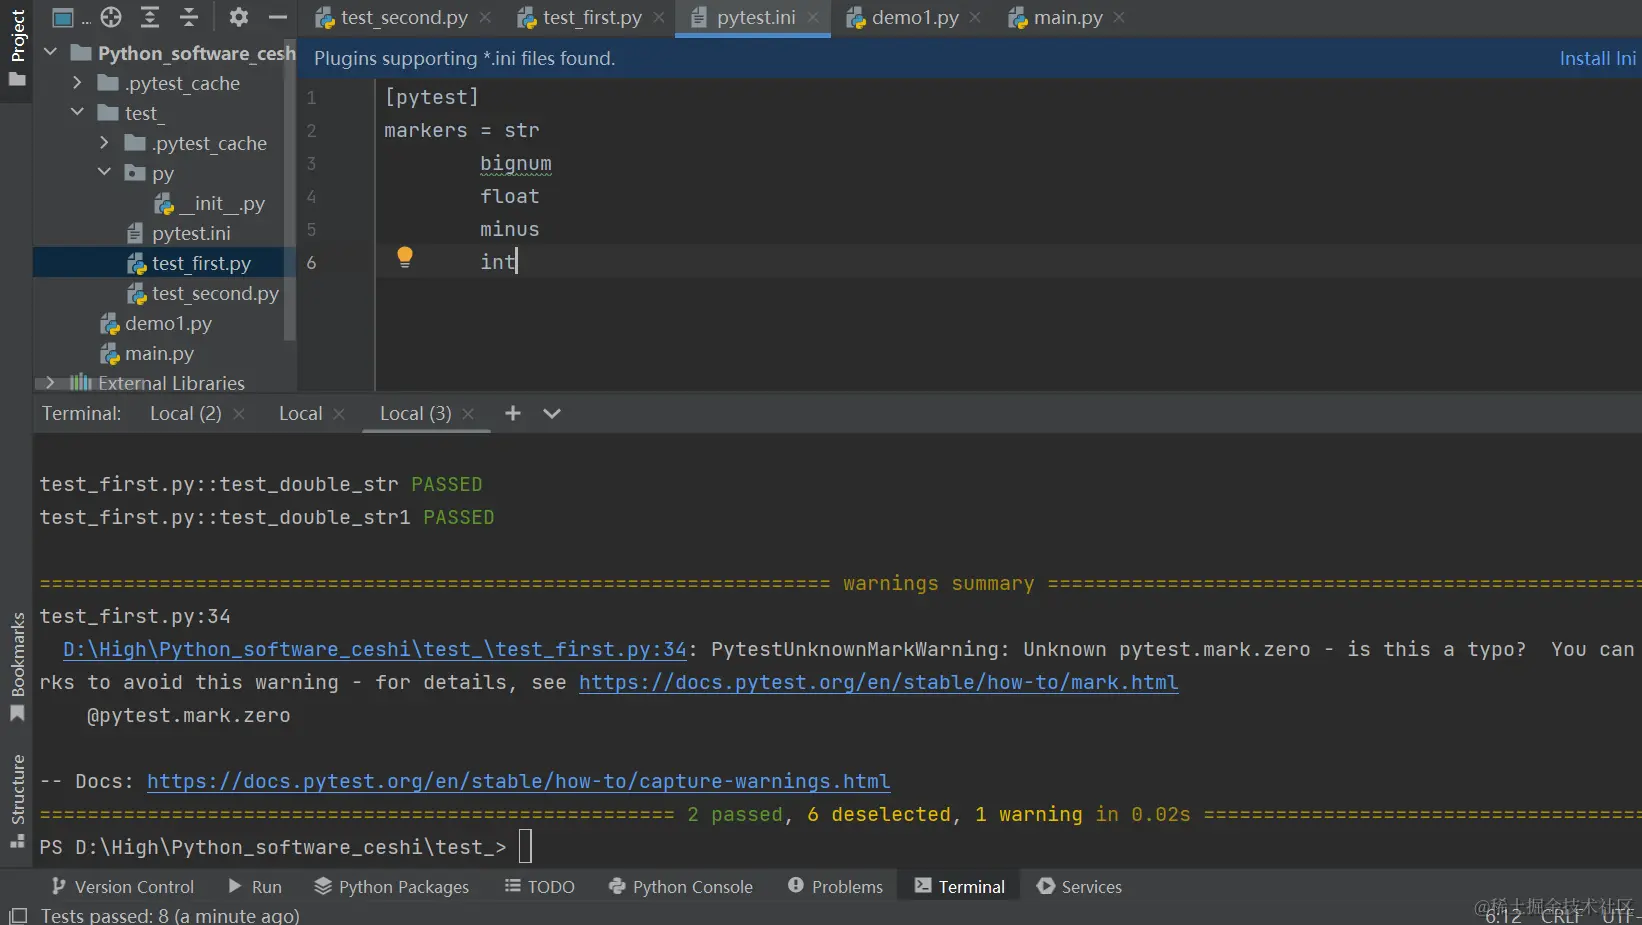1642x925 pixels.
Task: Click the '[pytest]' section header line
Action: [432, 97]
